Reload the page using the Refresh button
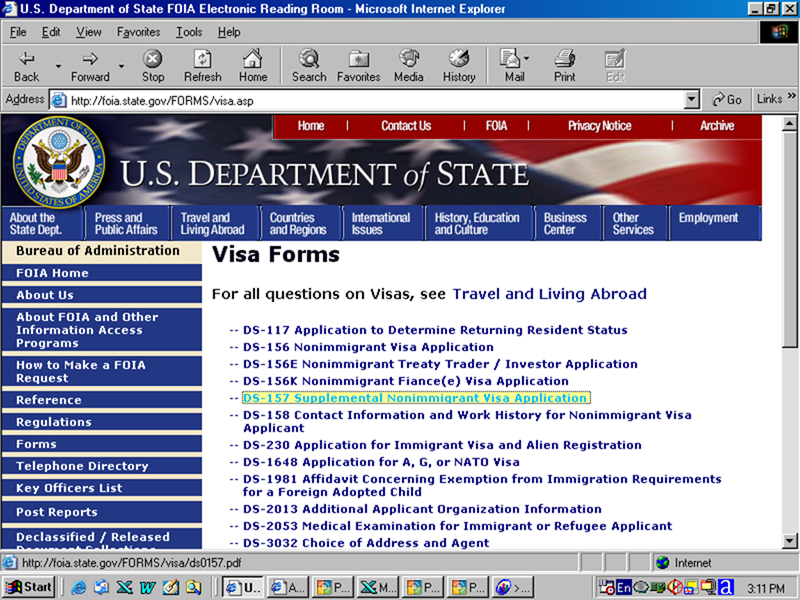The width and height of the screenshot is (800, 600). point(203,66)
